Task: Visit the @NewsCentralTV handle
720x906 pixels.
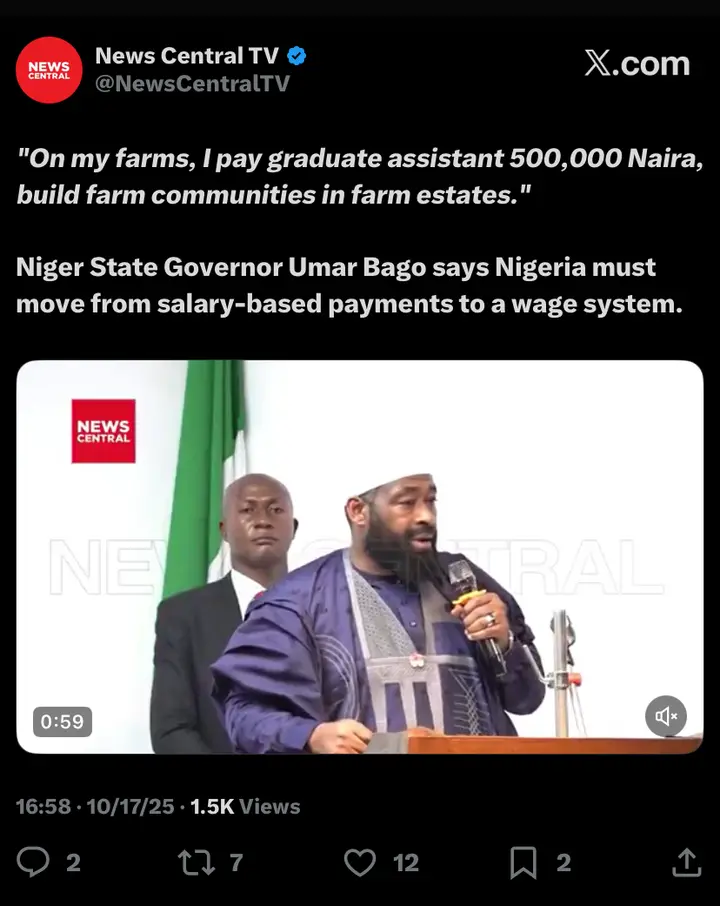Action: coord(192,83)
